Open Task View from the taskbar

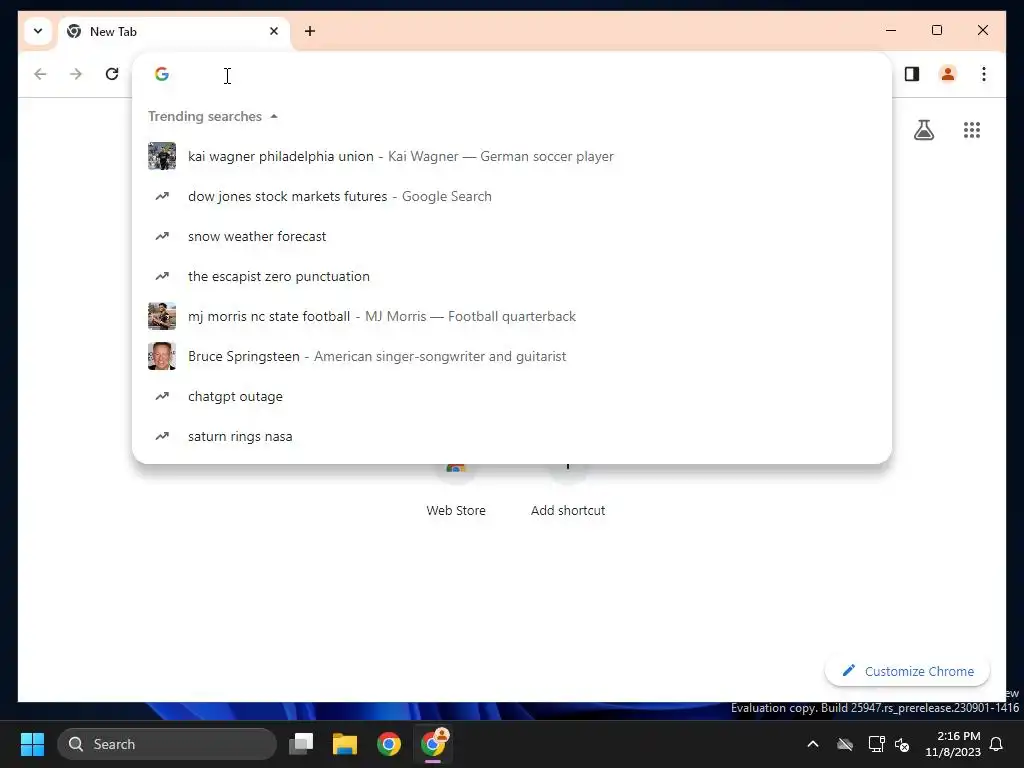pyautogui.click(x=302, y=744)
